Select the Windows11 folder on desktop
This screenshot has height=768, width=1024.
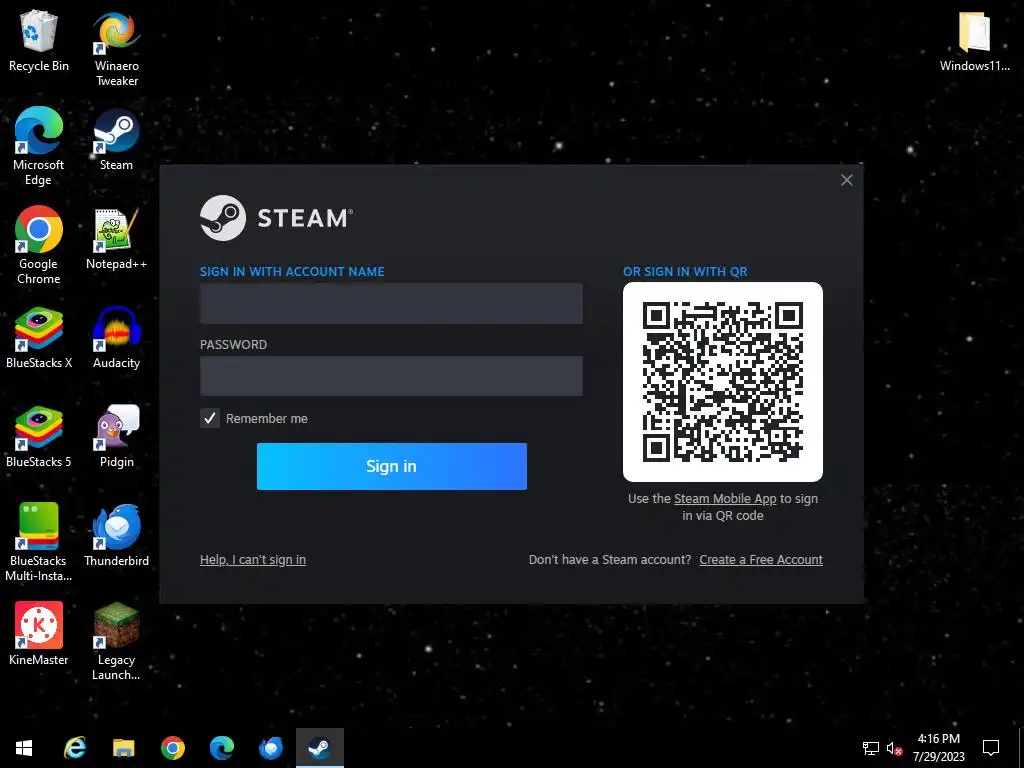pos(974,40)
